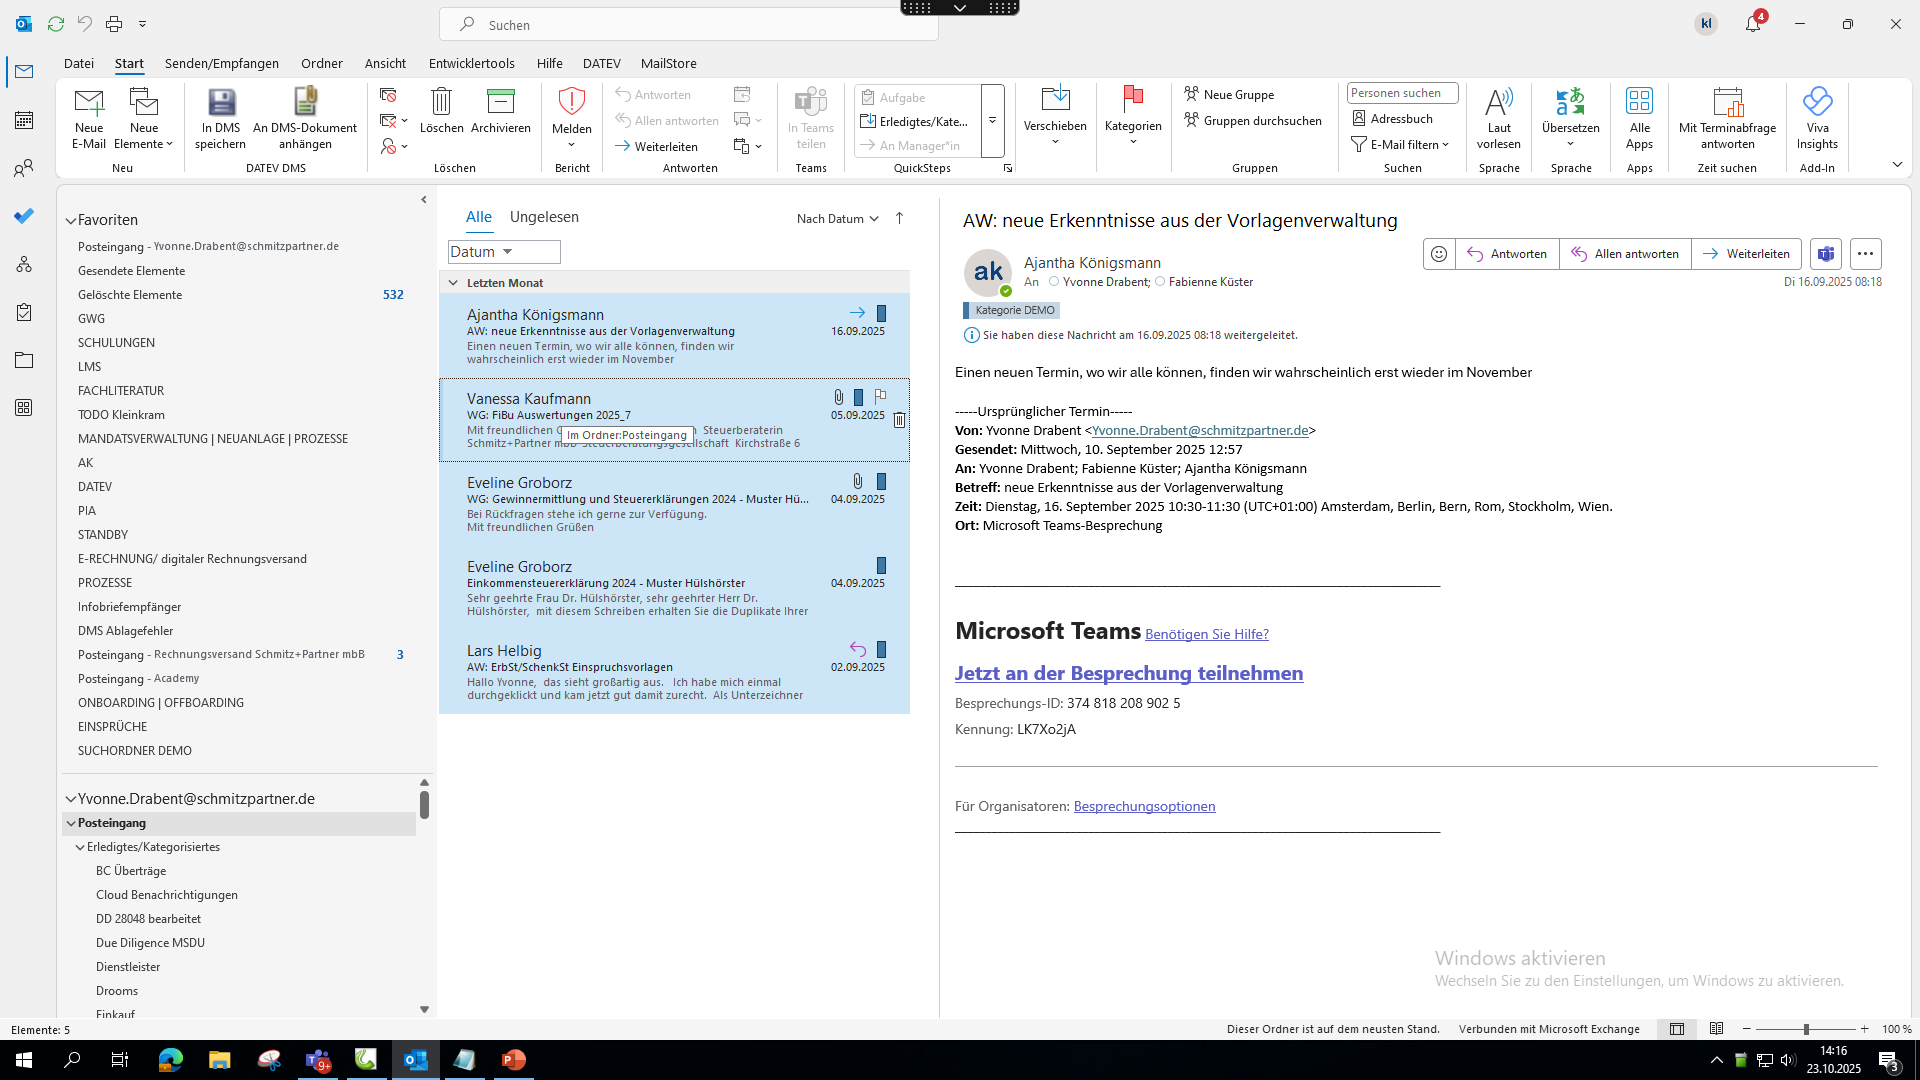Click zoom out minus button
This screenshot has width=1920, height=1080.
coord(1747,1029)
